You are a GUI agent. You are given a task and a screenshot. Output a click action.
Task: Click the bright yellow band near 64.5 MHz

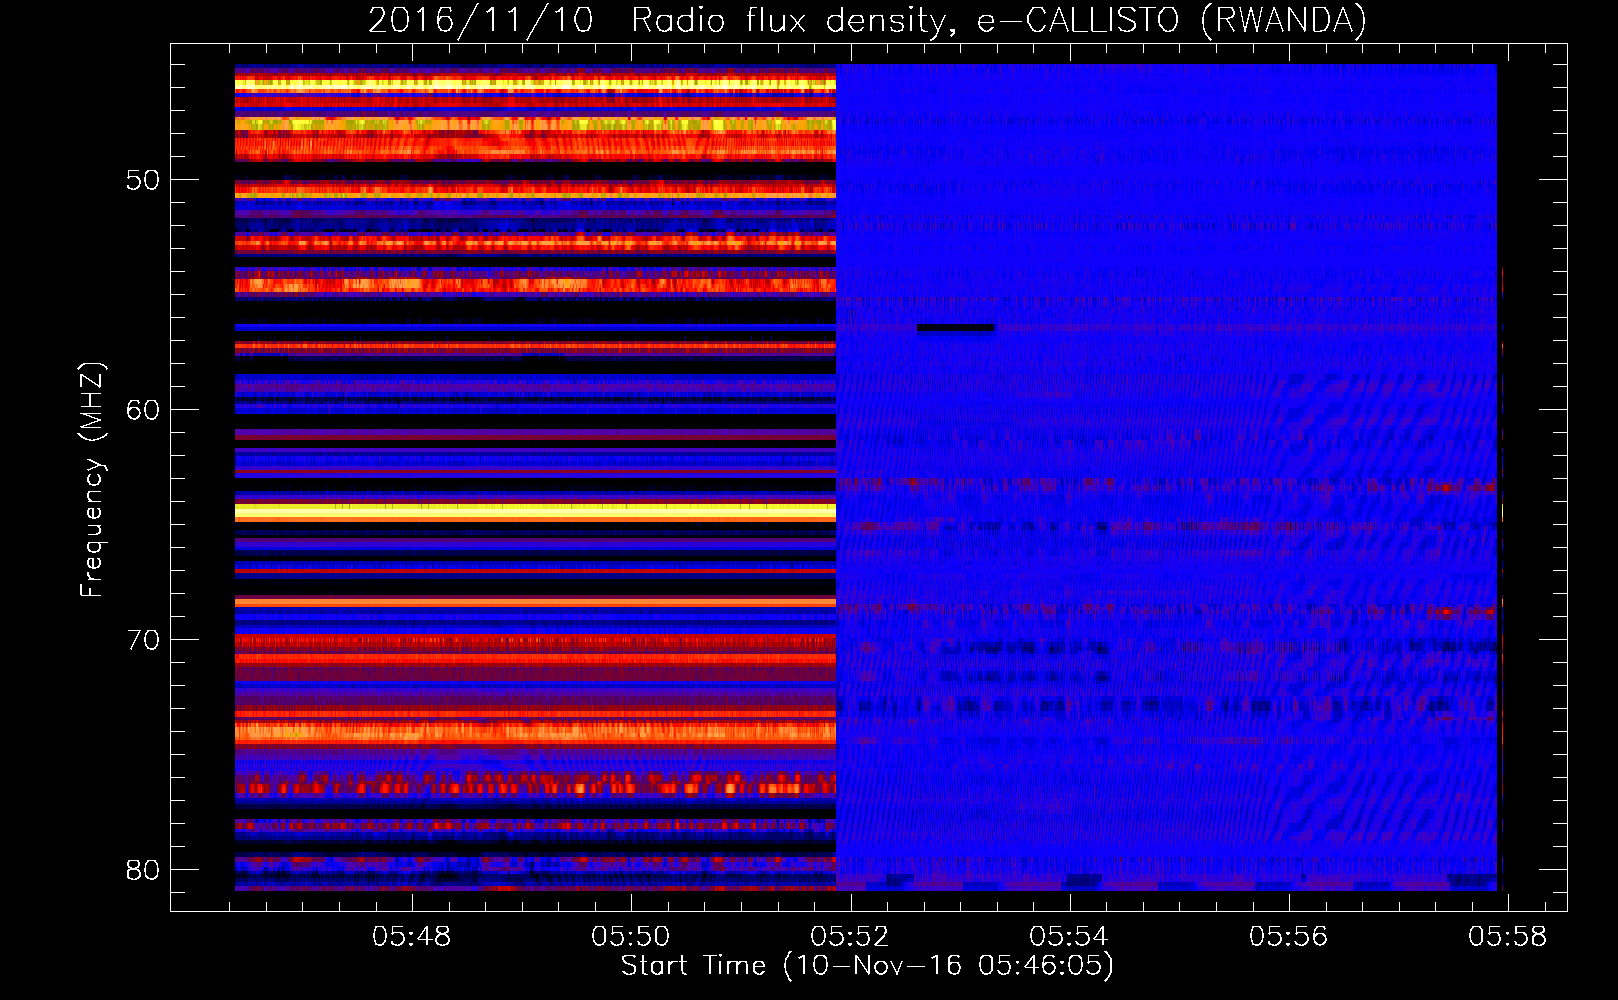coord(535,512)
